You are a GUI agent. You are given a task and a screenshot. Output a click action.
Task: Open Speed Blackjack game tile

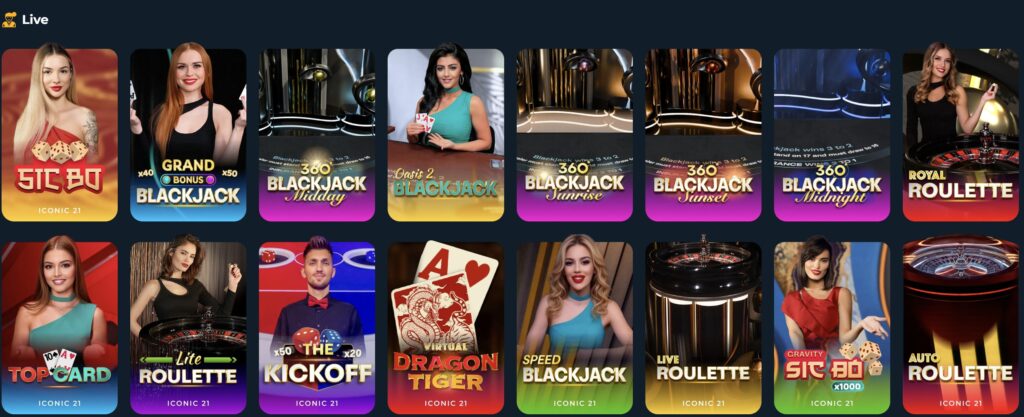tap(575, 328)
